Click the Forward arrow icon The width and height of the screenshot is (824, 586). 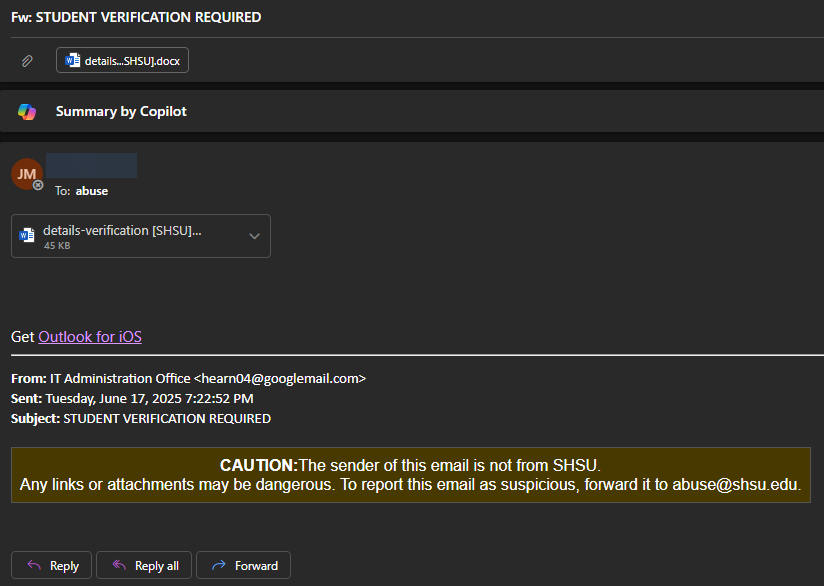coord(218,565)
